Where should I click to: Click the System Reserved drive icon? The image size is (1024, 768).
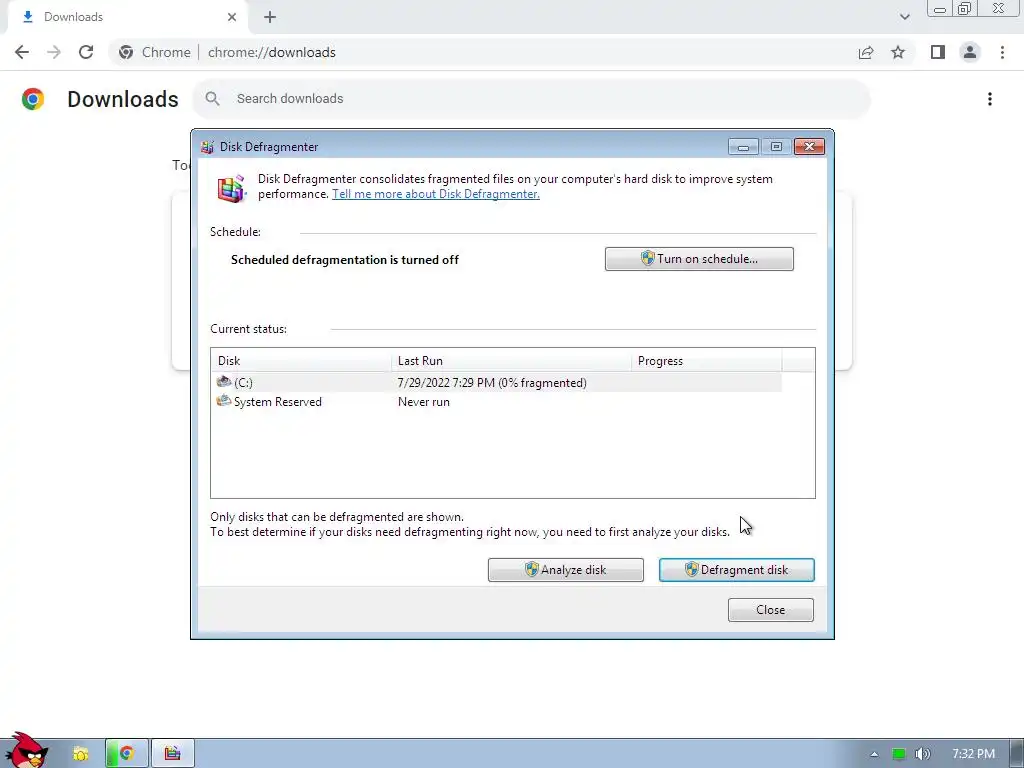click(x=224, y=400)
